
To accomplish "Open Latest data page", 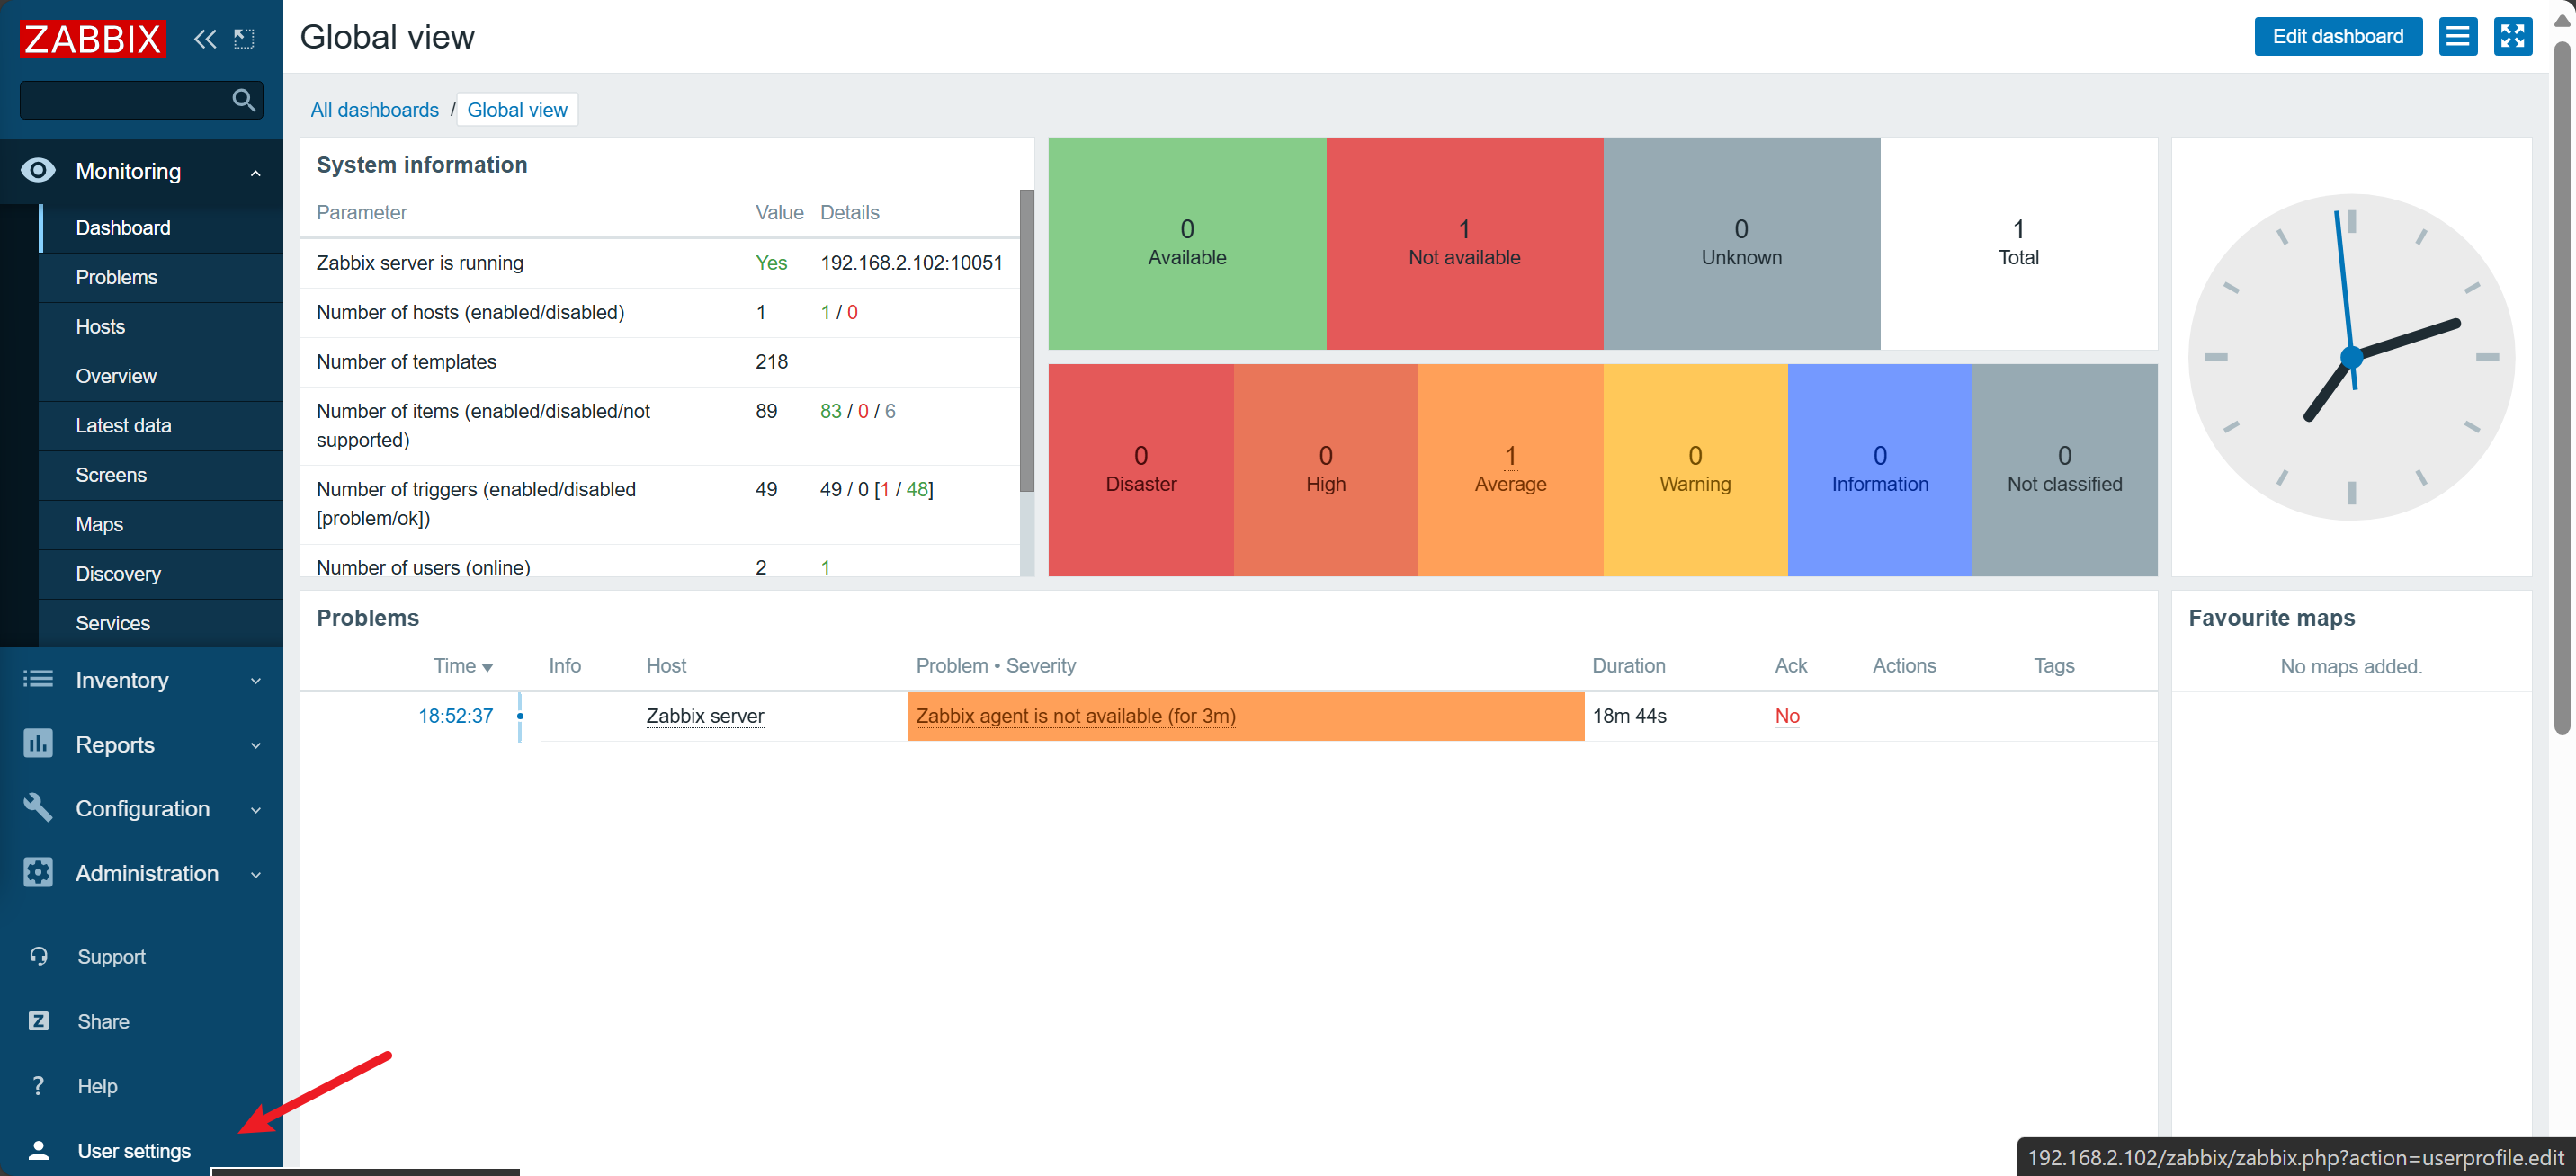I will (161, 426).
